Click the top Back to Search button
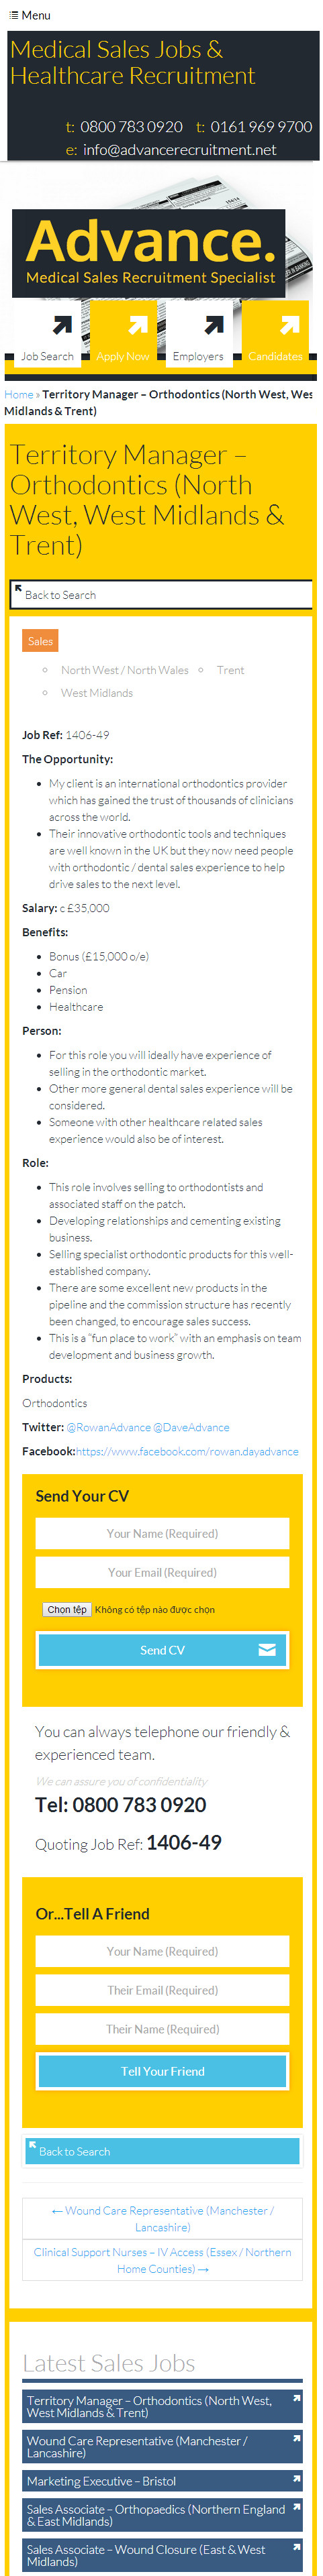Image resolution: width=323 pixels, height=2576 pixels. coord(161,594)
